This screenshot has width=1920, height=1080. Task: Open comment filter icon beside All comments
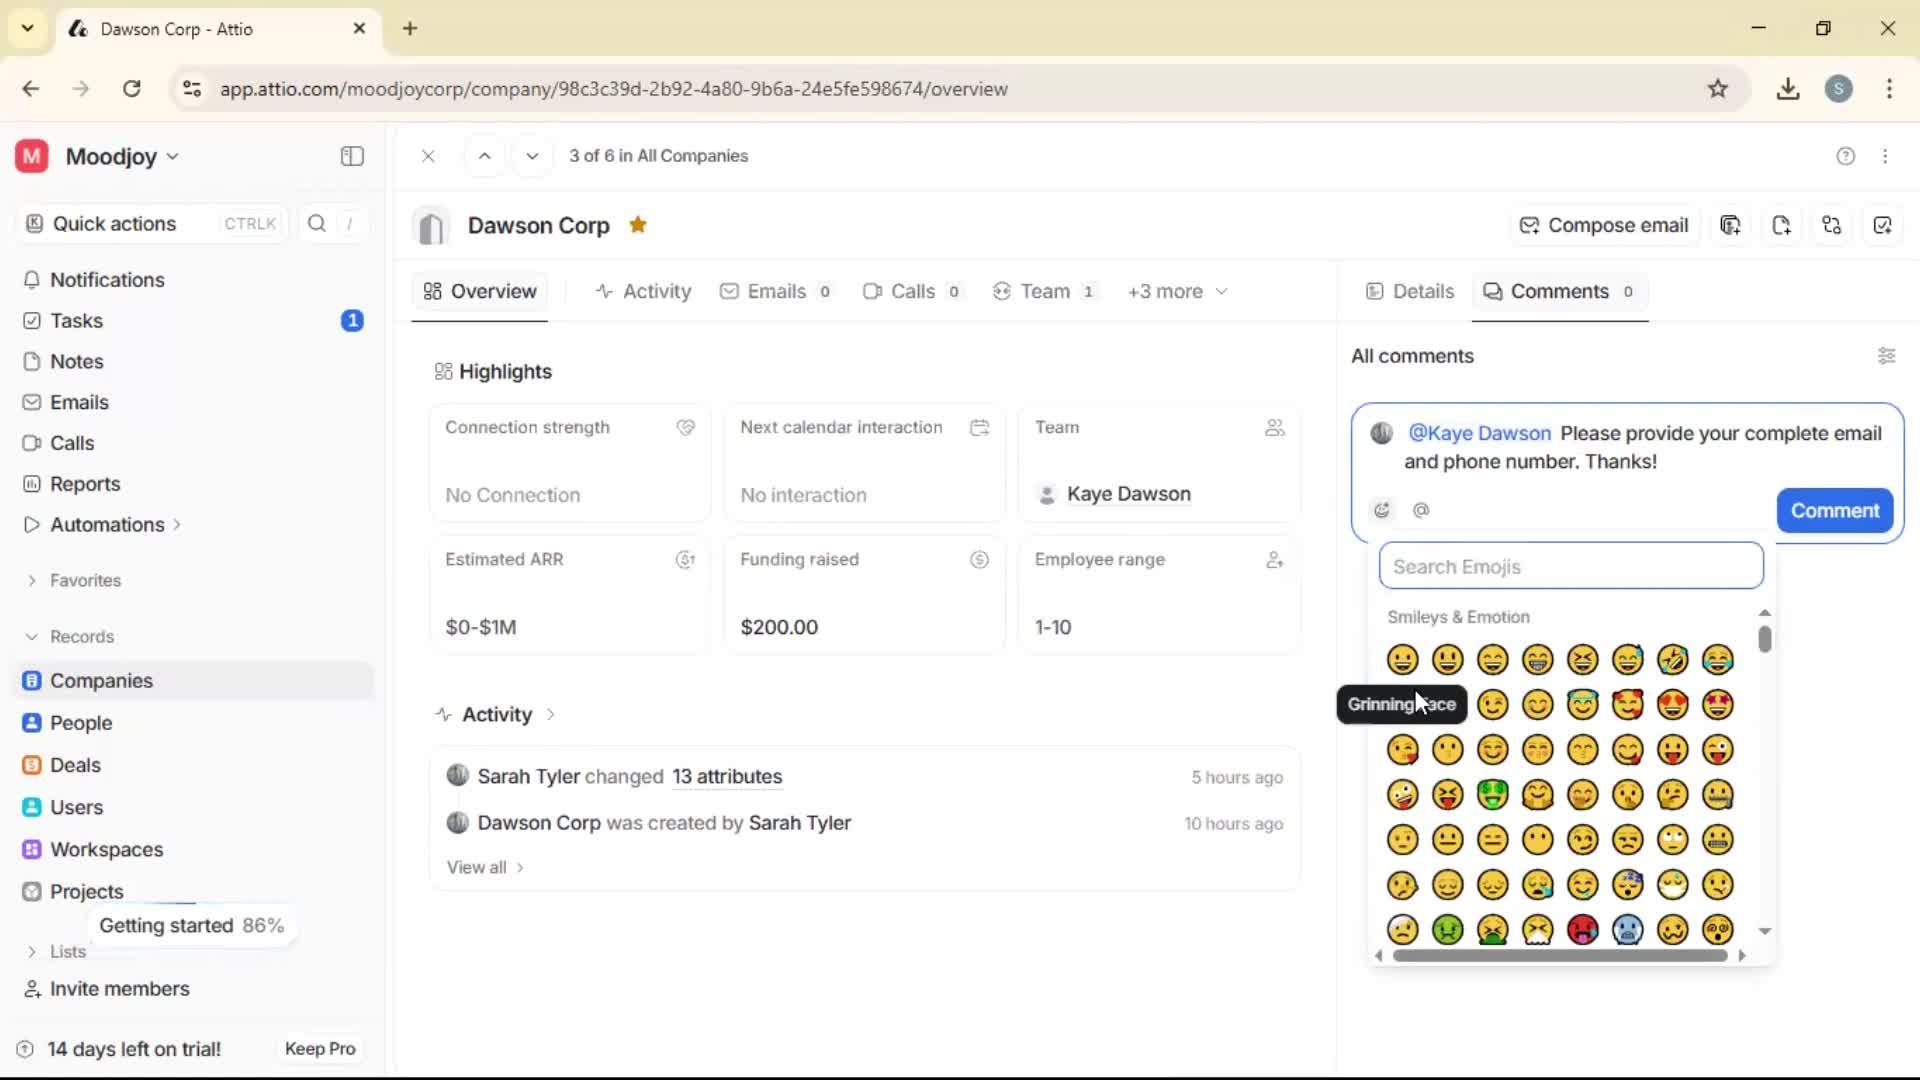[1888, 356]
